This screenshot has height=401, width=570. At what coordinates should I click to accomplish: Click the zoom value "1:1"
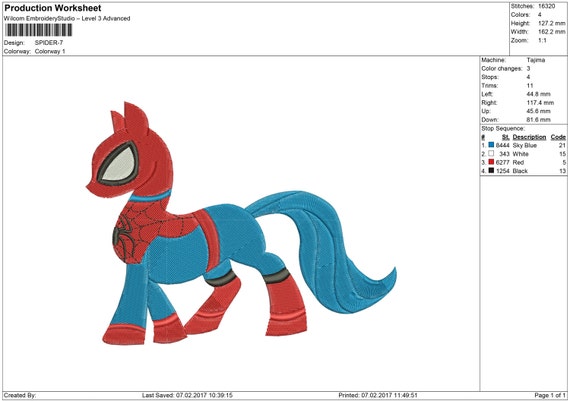542,40
